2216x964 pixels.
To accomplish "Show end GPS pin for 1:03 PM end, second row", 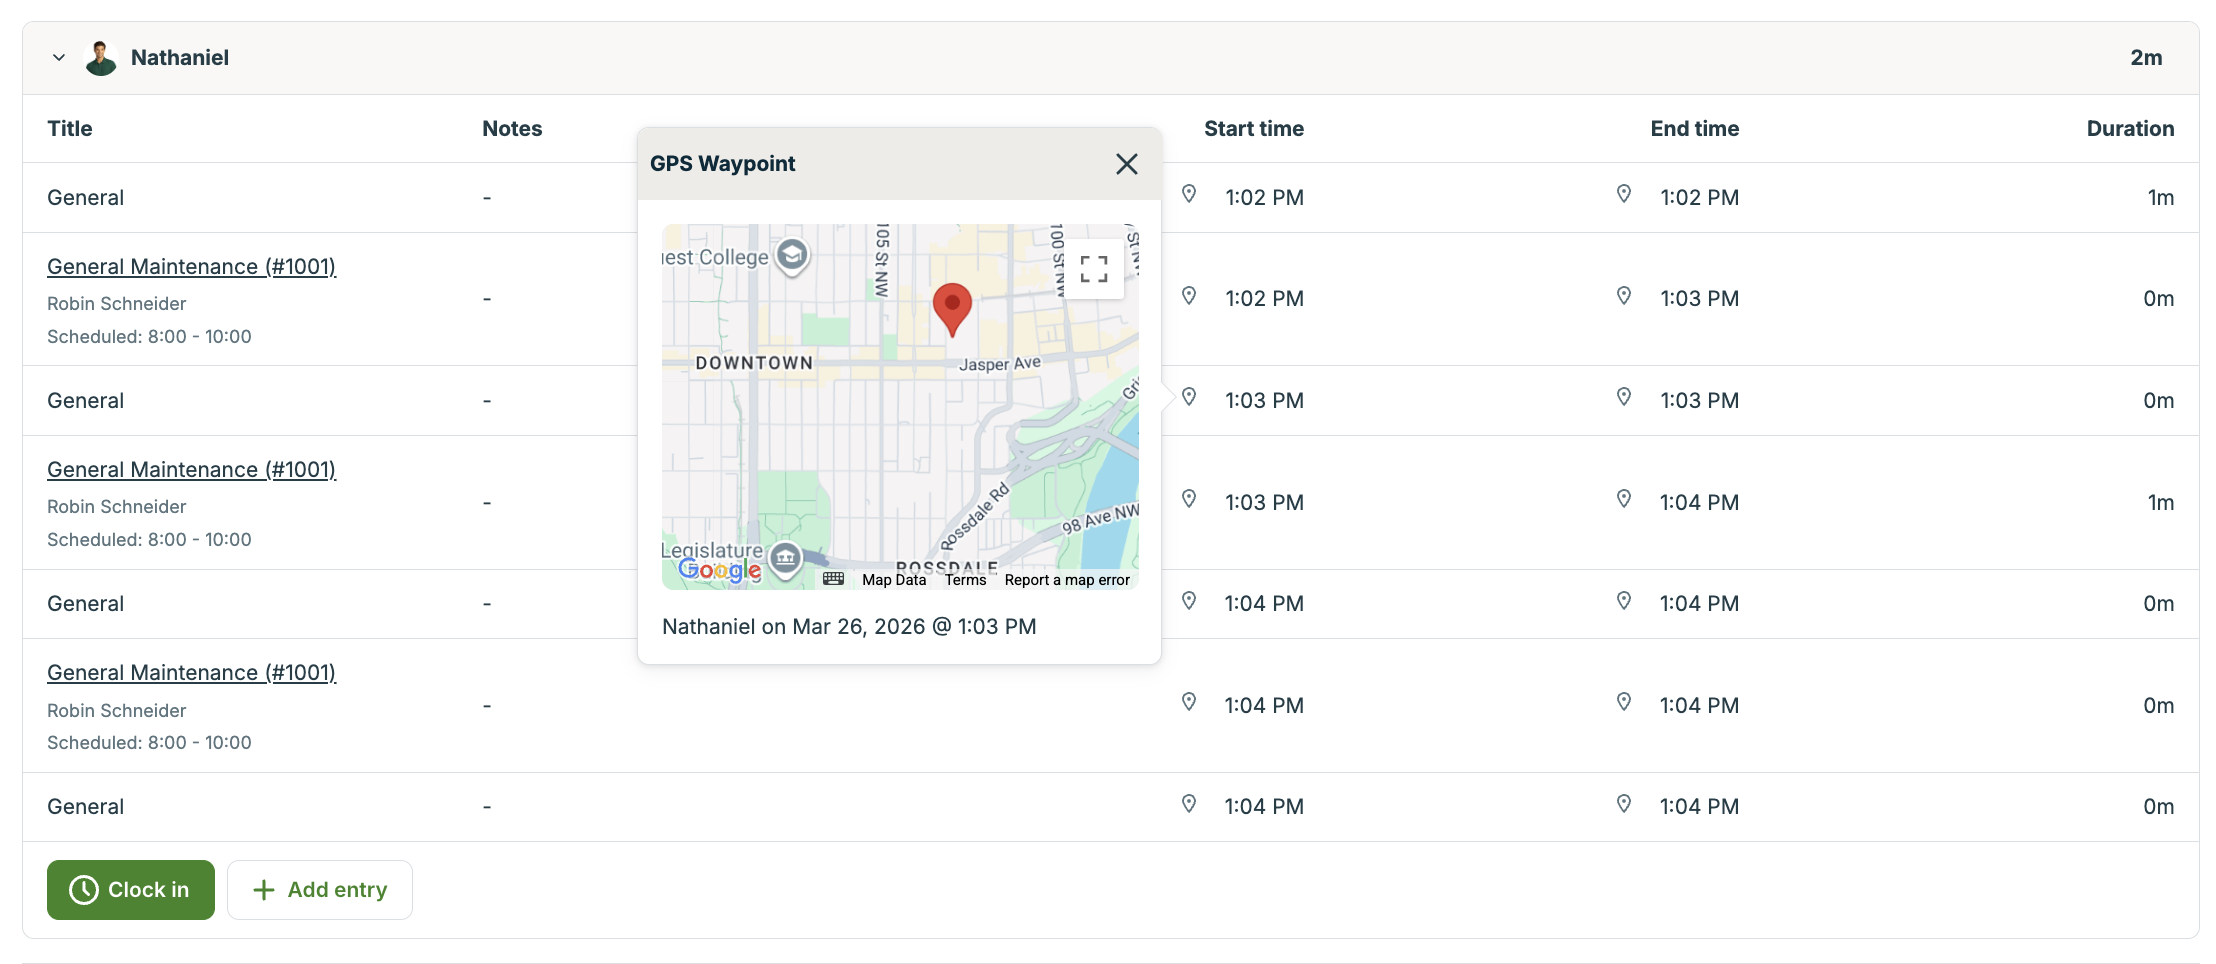I will tap(1624, 296).
